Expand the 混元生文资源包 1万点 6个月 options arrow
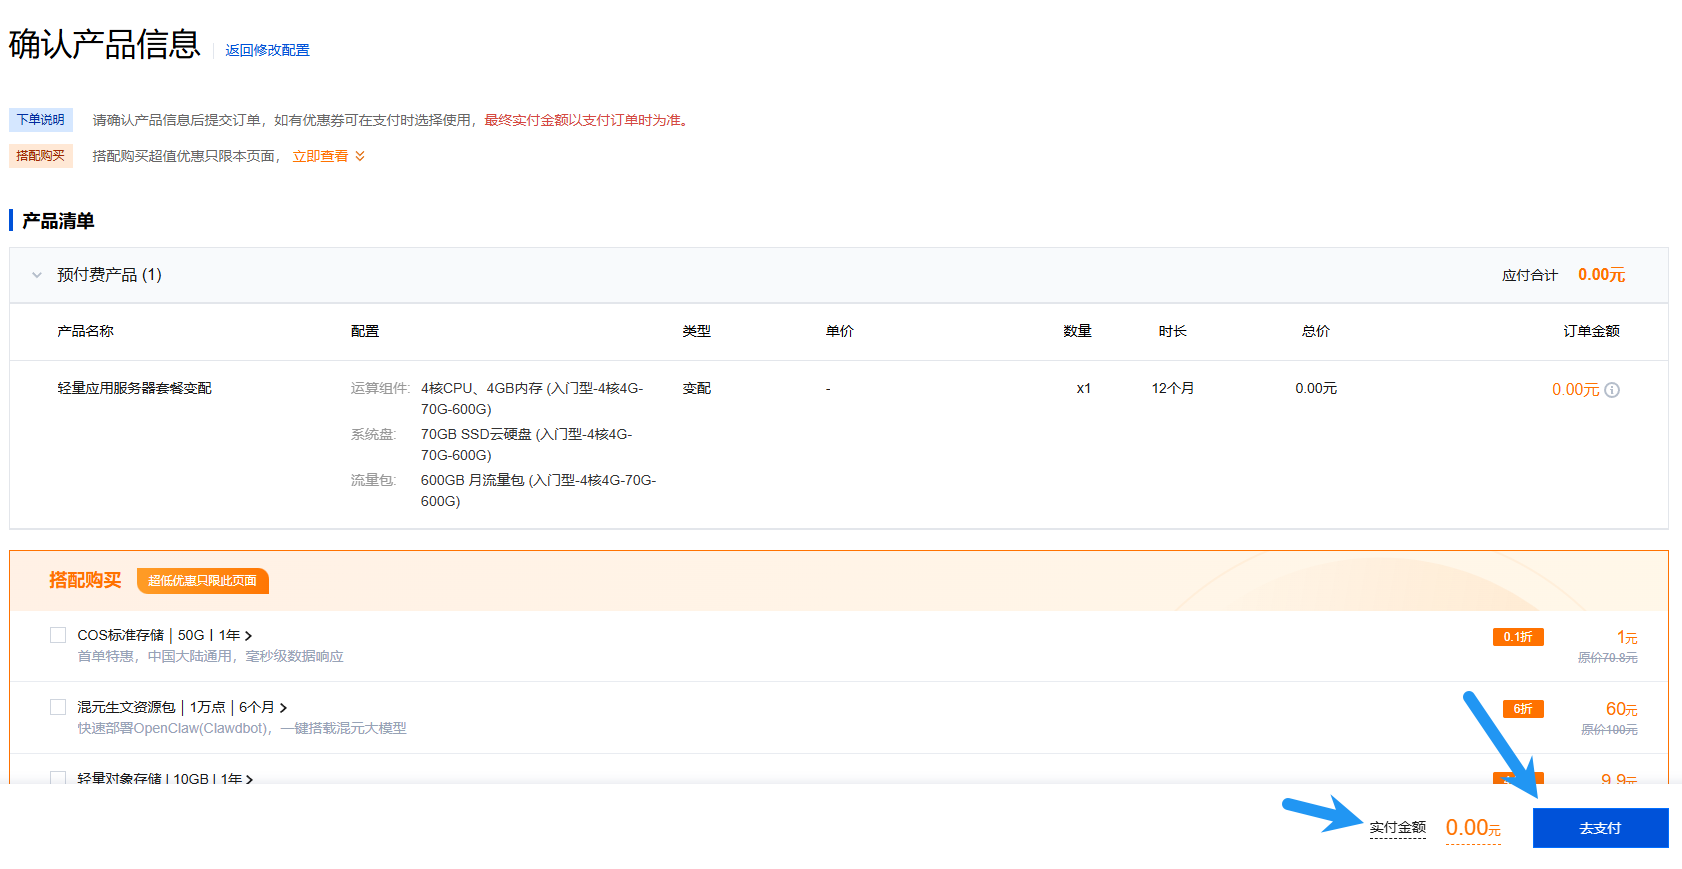Viewport: 1682px width, 869px height. tap(283, 708)
